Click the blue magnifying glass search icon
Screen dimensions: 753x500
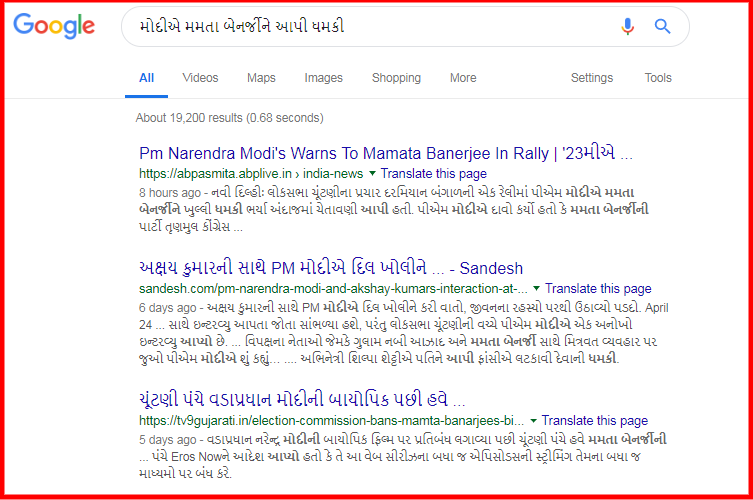(x=663, y=26)
